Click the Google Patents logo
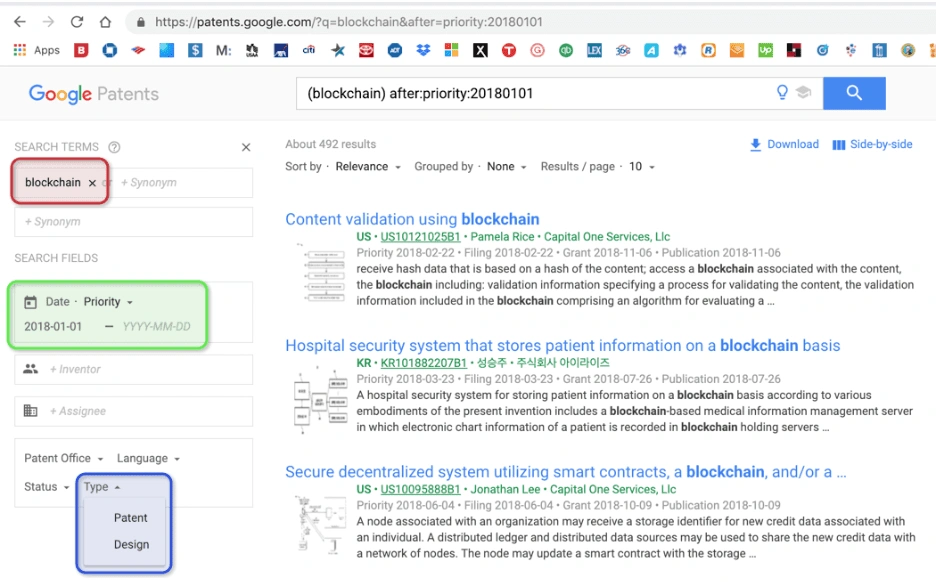Viewport: 936px width, 582px height. point(94,94)
